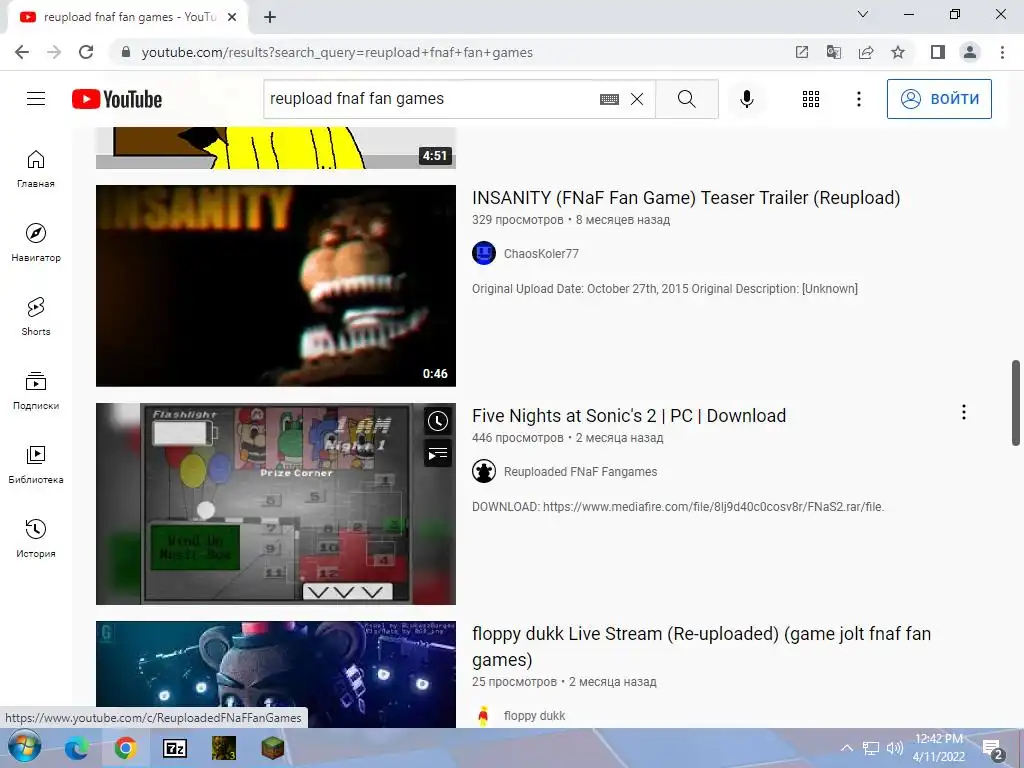1024x768 pixels.
Task: Open Five Nights at Sonic's 2 title
Action: tap(629, 416)
